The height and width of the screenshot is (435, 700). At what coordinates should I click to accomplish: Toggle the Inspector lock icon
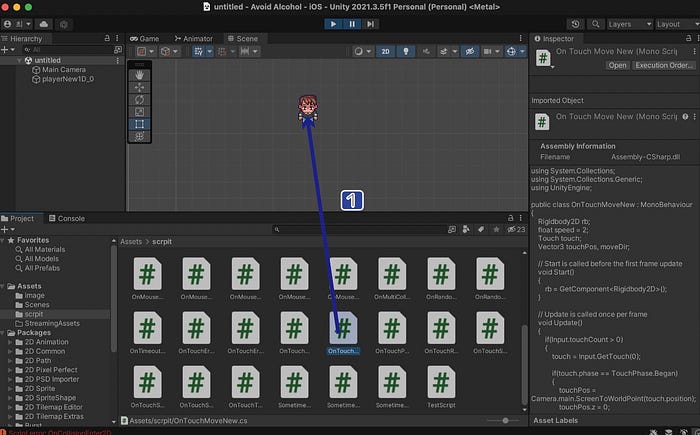(x=688, y=38)
